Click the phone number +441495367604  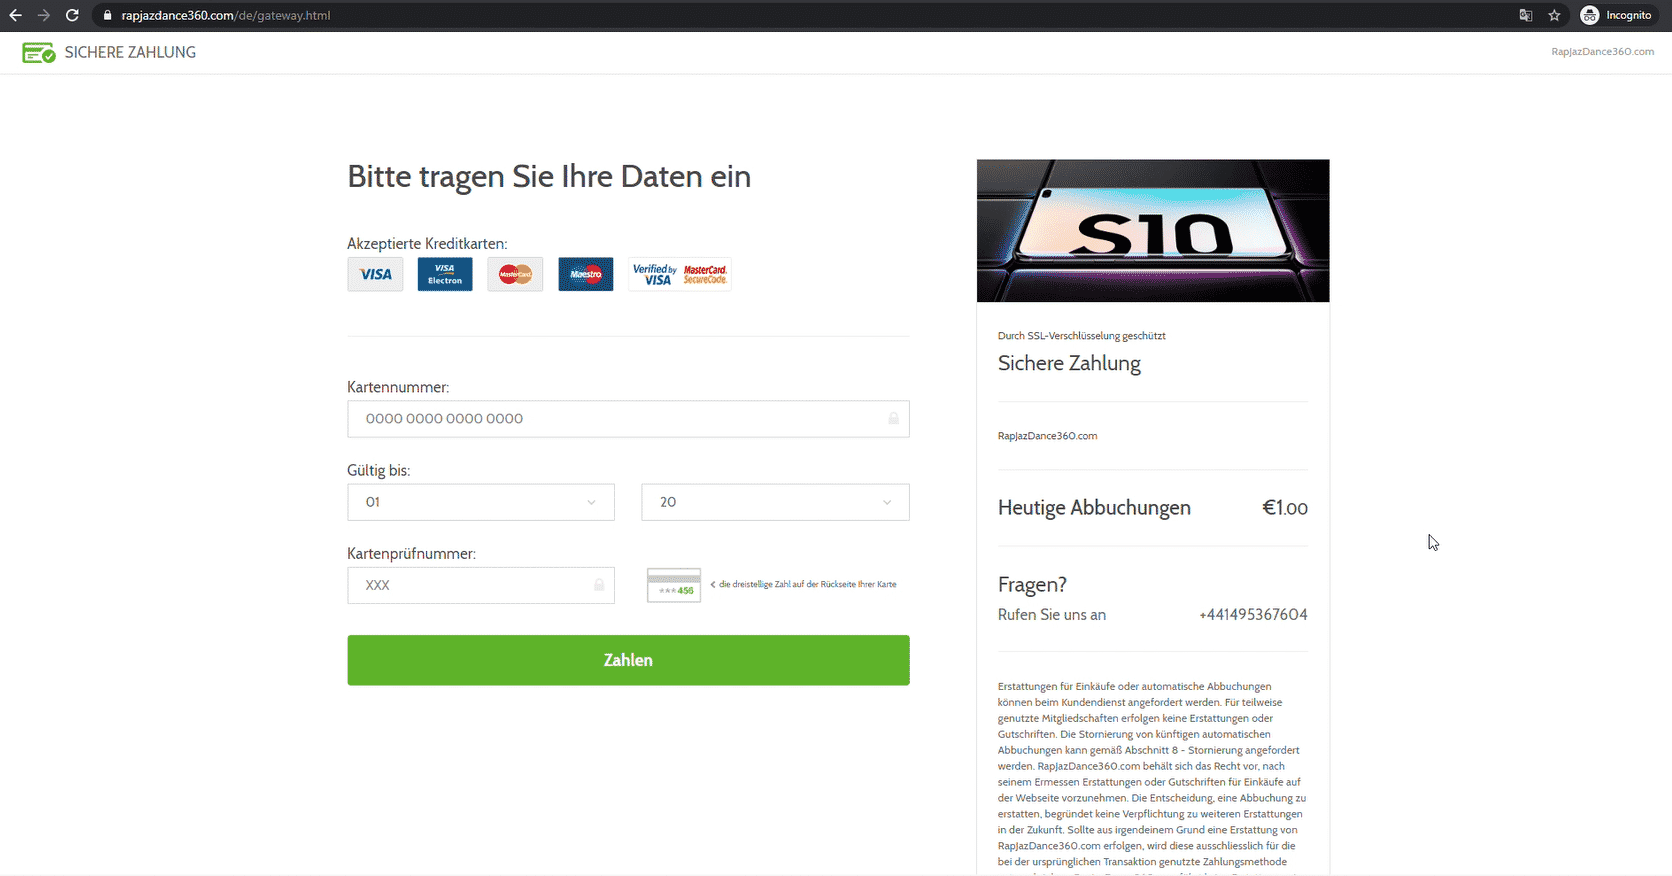pyautogui.click(x=1253, y=615)
